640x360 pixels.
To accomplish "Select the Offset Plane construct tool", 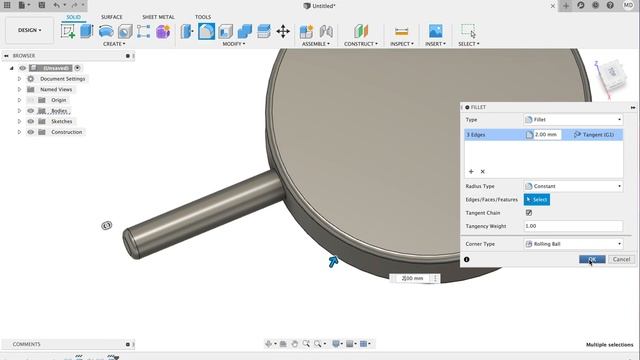I will tap(361, 31).
